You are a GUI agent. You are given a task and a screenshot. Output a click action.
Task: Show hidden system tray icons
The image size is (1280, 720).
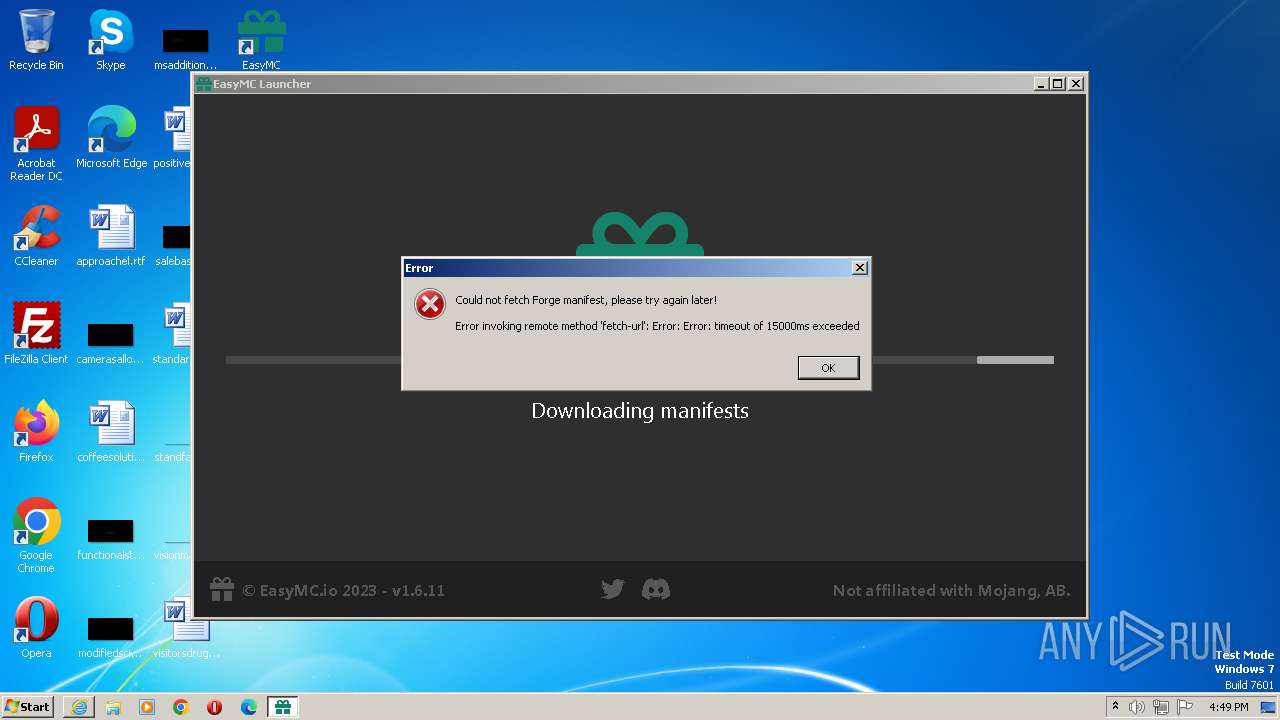tap(1115, 707)
